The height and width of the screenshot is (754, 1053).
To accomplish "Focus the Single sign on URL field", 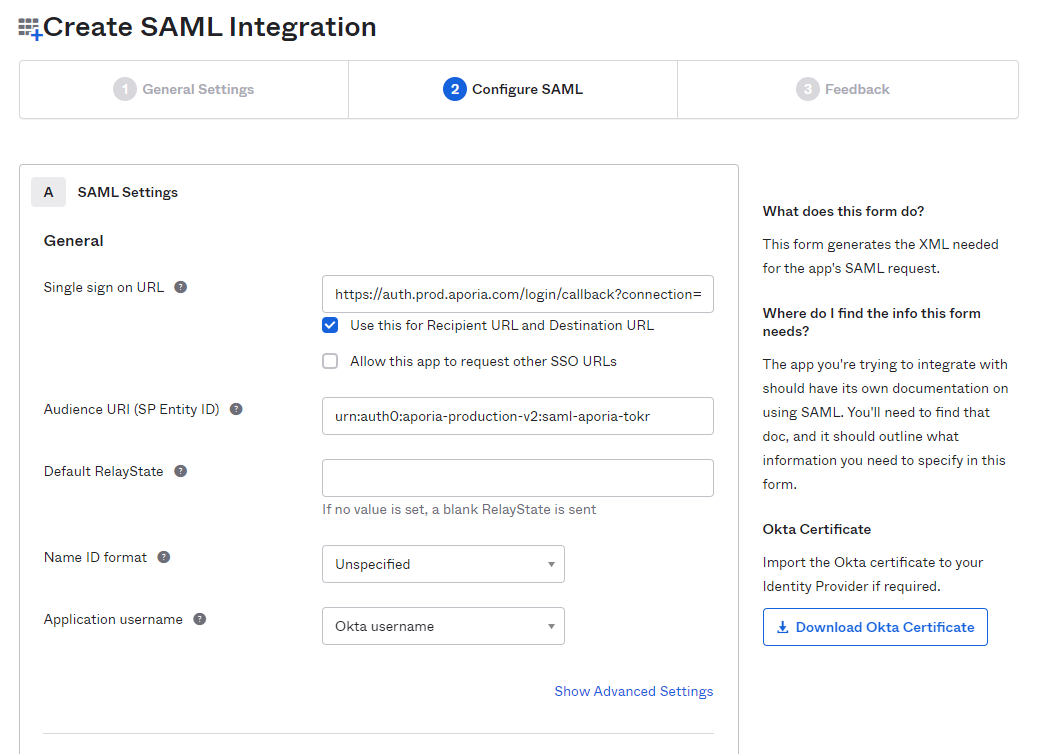I will pos(517,294).
